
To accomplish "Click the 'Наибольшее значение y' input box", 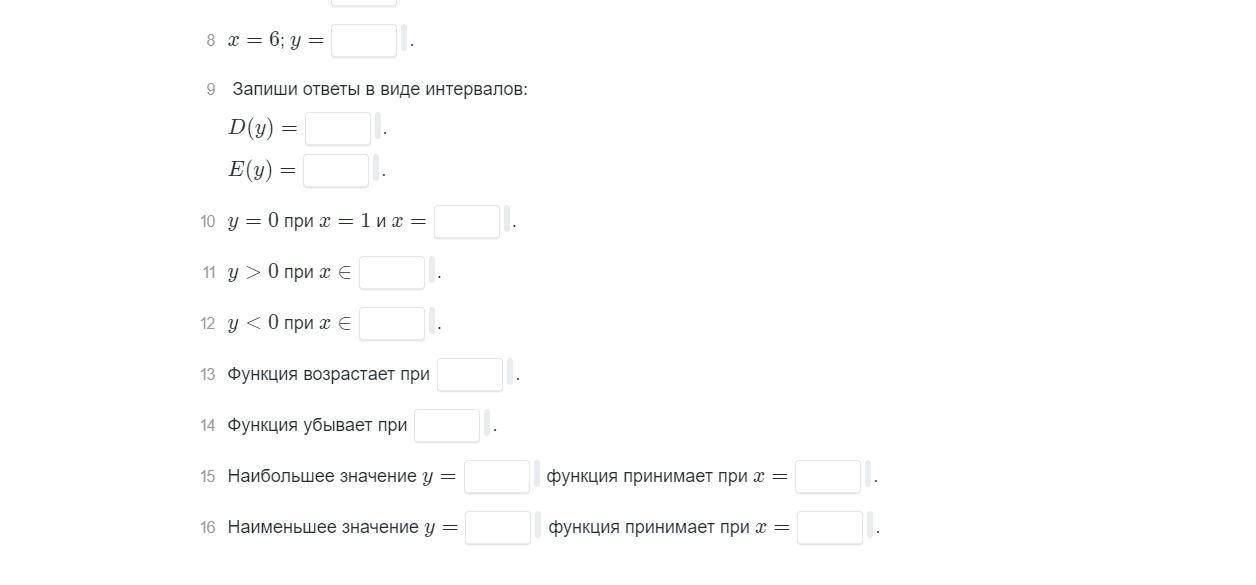I will [x=497, y=477].
